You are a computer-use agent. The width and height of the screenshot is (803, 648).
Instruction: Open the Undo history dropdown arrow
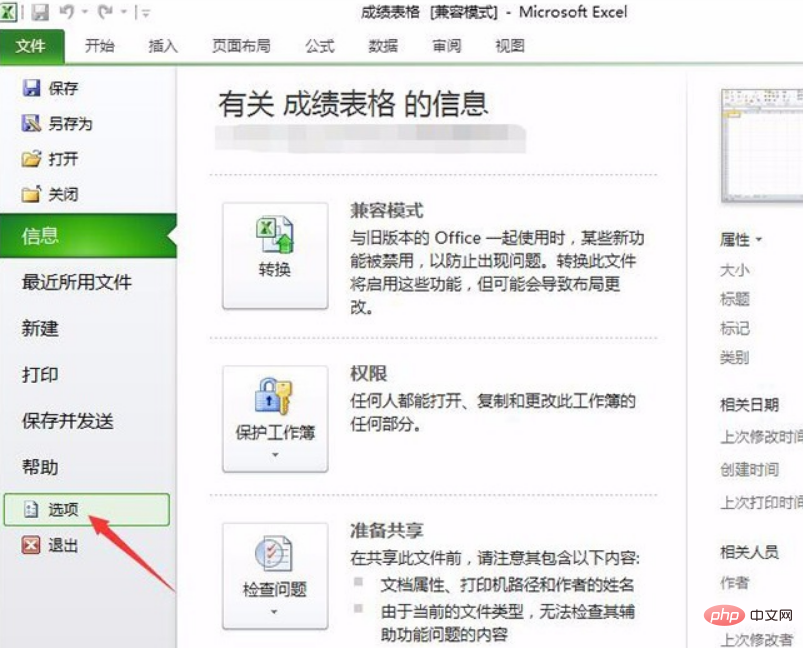coord(84,12)
